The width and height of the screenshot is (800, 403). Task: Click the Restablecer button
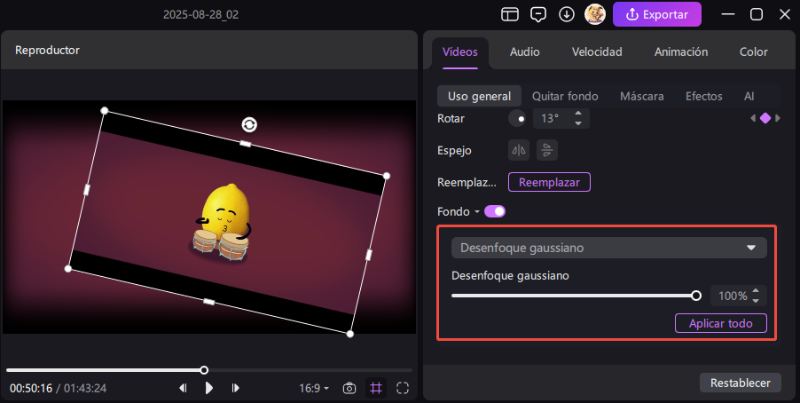(x=739, y=382)
